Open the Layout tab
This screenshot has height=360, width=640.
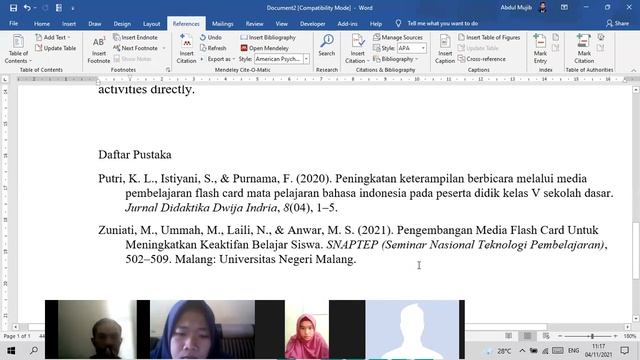click(151, 24)
